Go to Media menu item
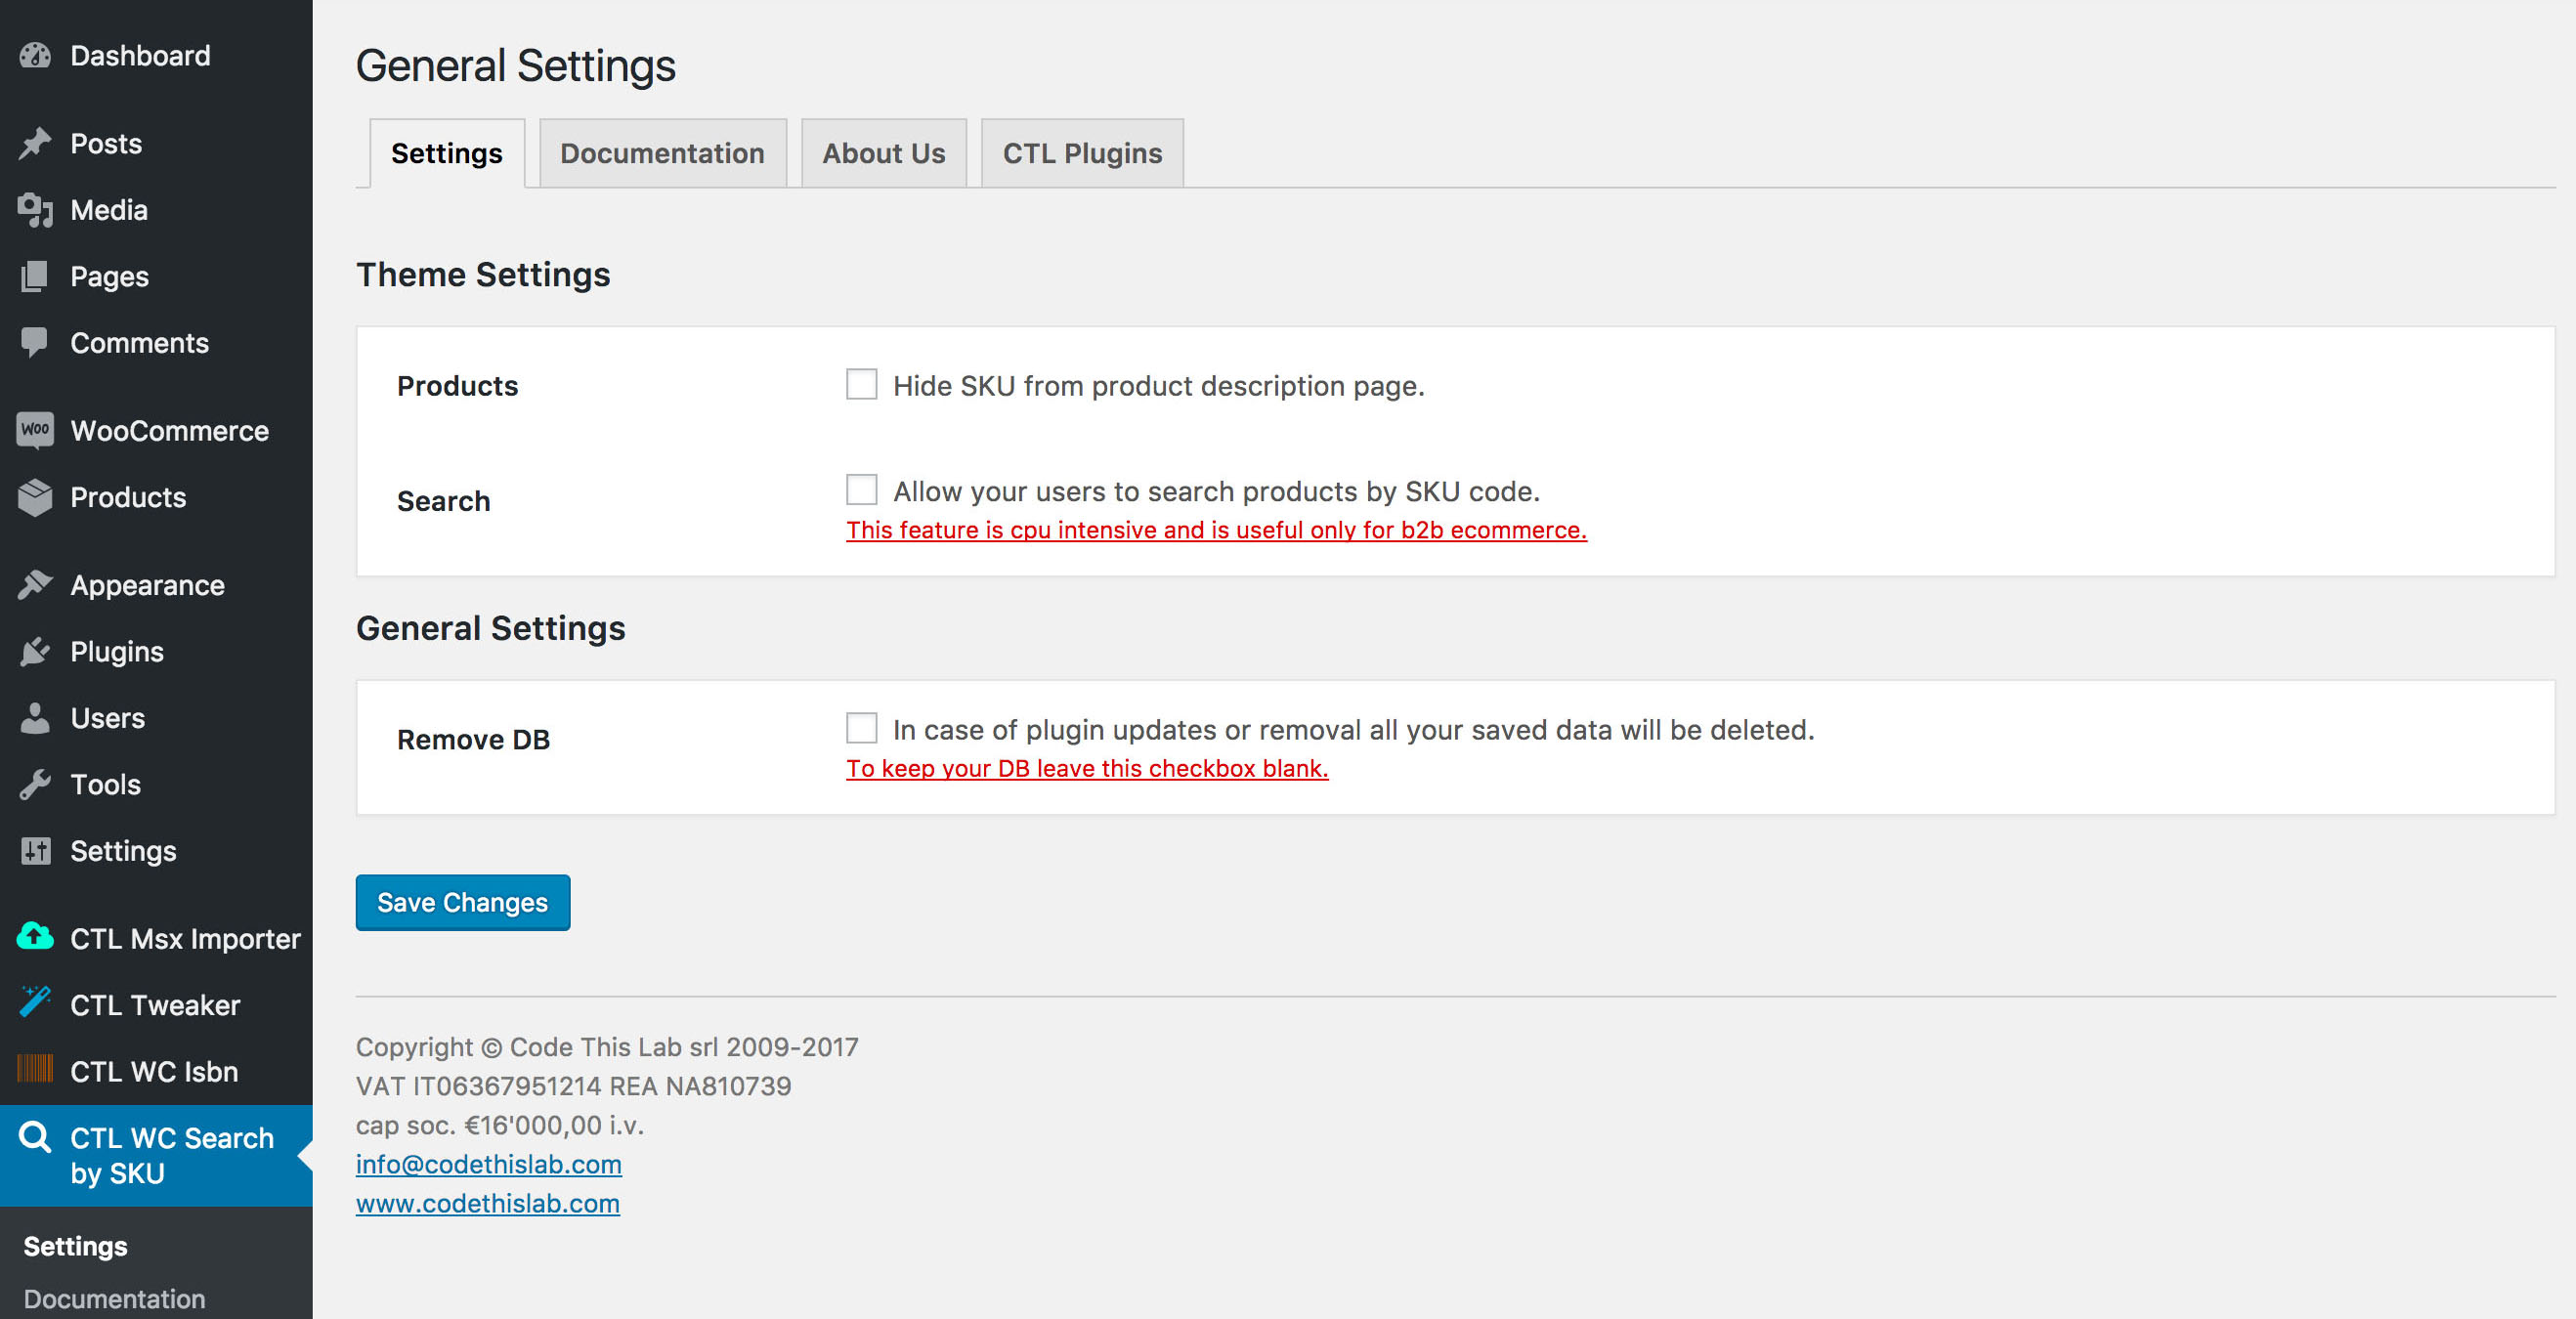 [156, 210]
